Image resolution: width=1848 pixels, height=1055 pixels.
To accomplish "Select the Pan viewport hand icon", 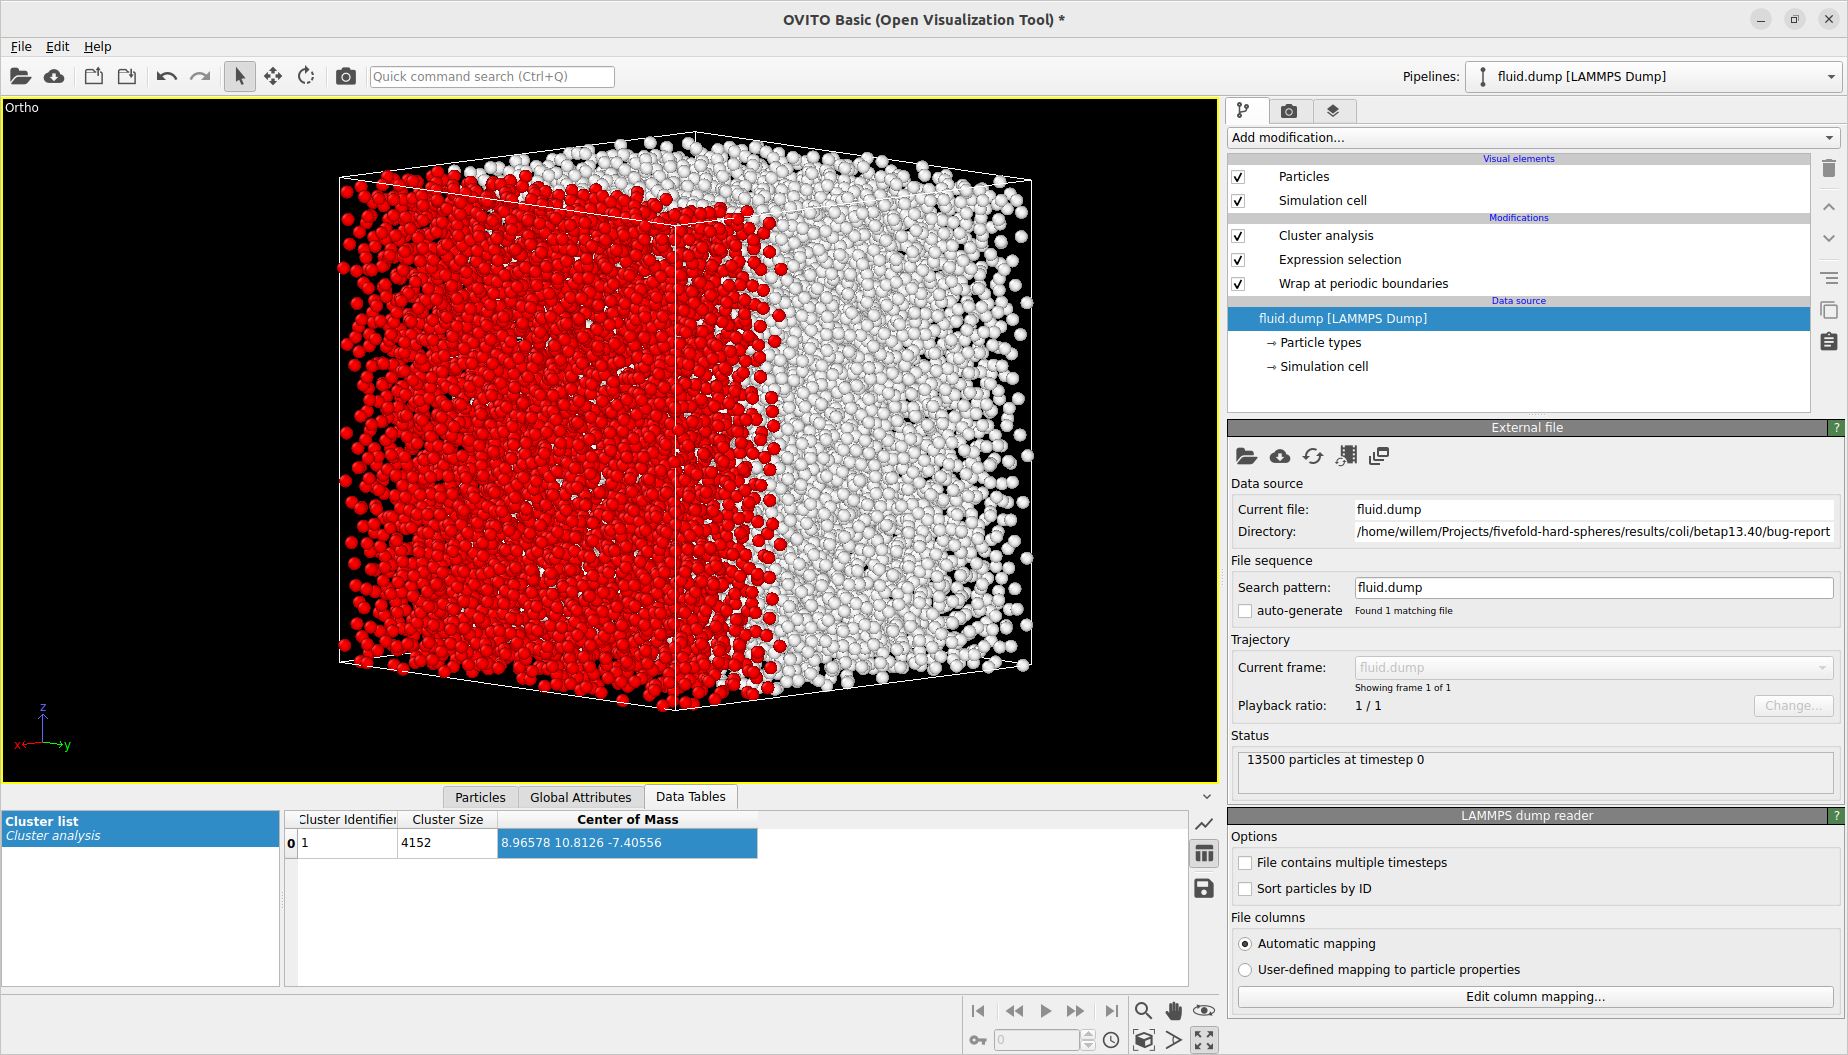I will tap(1174, 1011).
